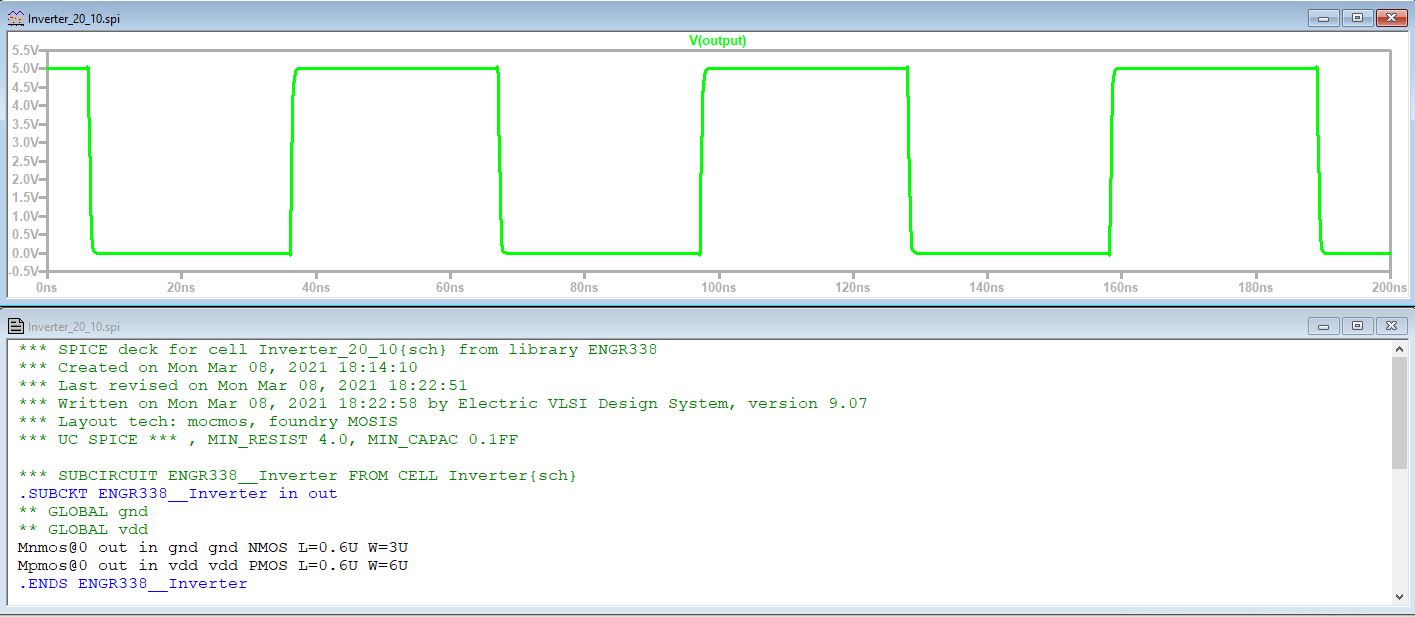Focus the netlist window via its title bar
1415x617 pixels.
click(x=600, y=326)
